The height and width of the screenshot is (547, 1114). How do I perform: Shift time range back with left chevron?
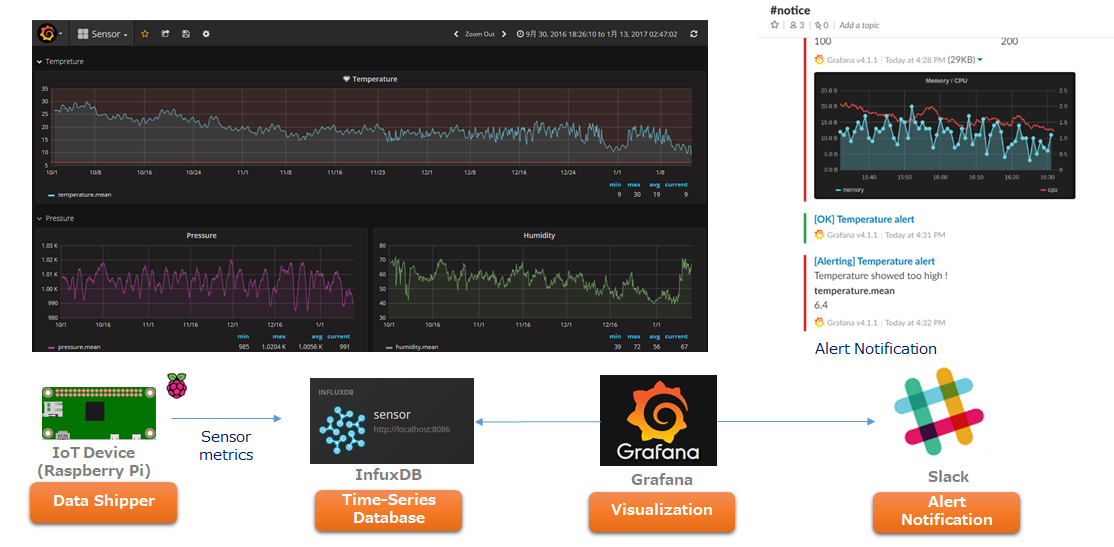pyautogui.click(x=456, y=33)
